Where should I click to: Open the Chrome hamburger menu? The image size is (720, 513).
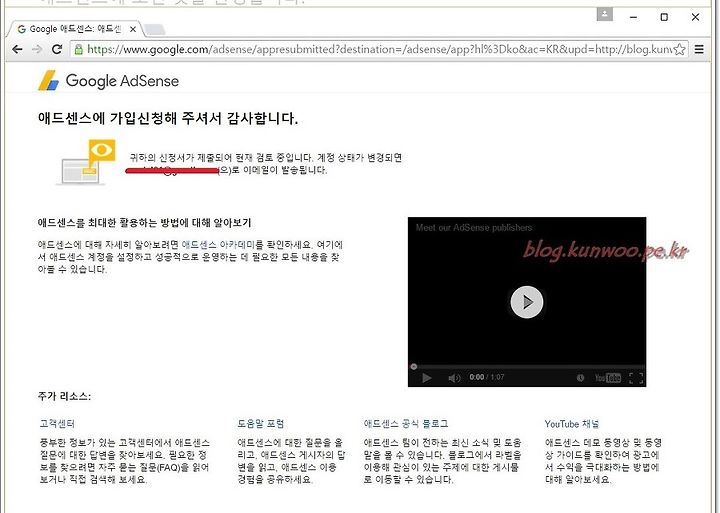click(699, 50)
